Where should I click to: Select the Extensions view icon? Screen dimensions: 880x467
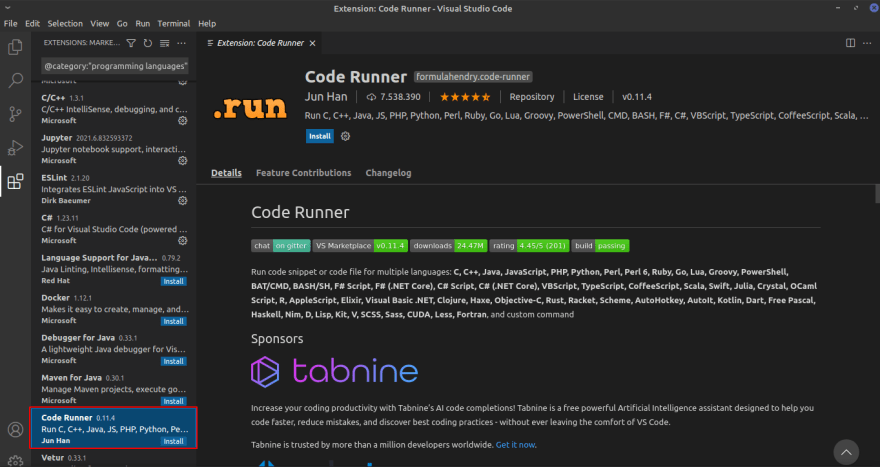pyautogui.click(x=15, y=181)
